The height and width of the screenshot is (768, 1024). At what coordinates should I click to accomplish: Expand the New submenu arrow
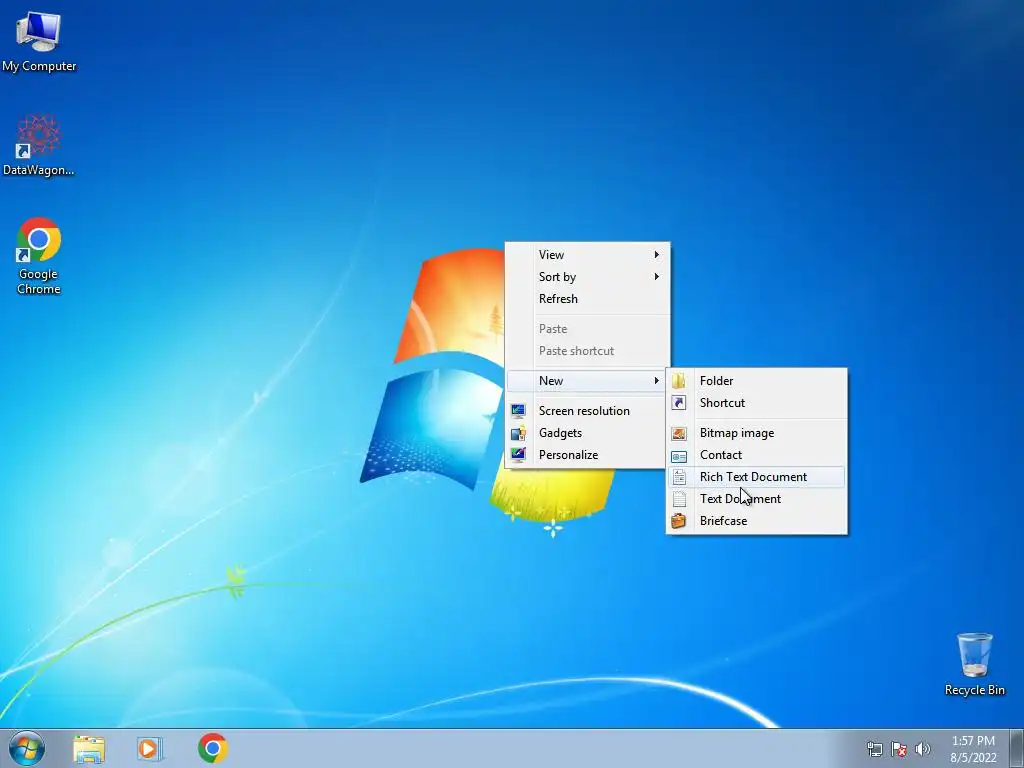(656, 381)
